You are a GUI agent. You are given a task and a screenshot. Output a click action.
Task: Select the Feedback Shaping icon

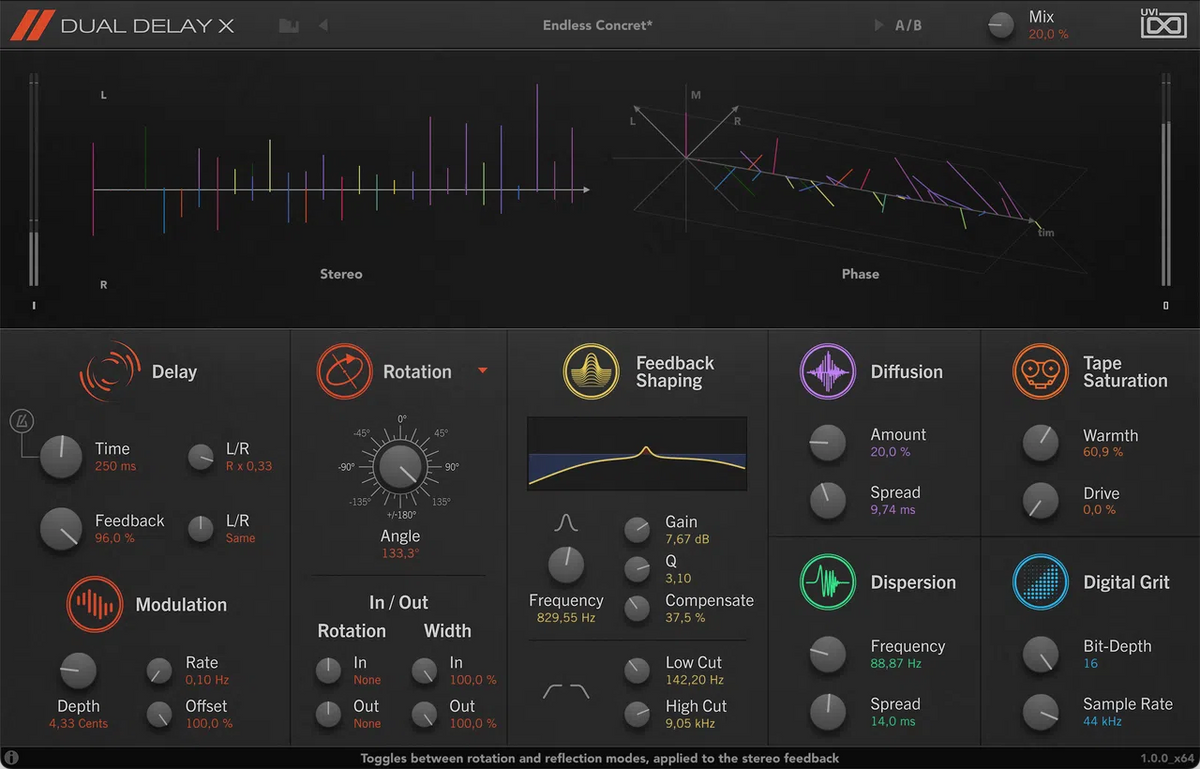click(590, 370)
